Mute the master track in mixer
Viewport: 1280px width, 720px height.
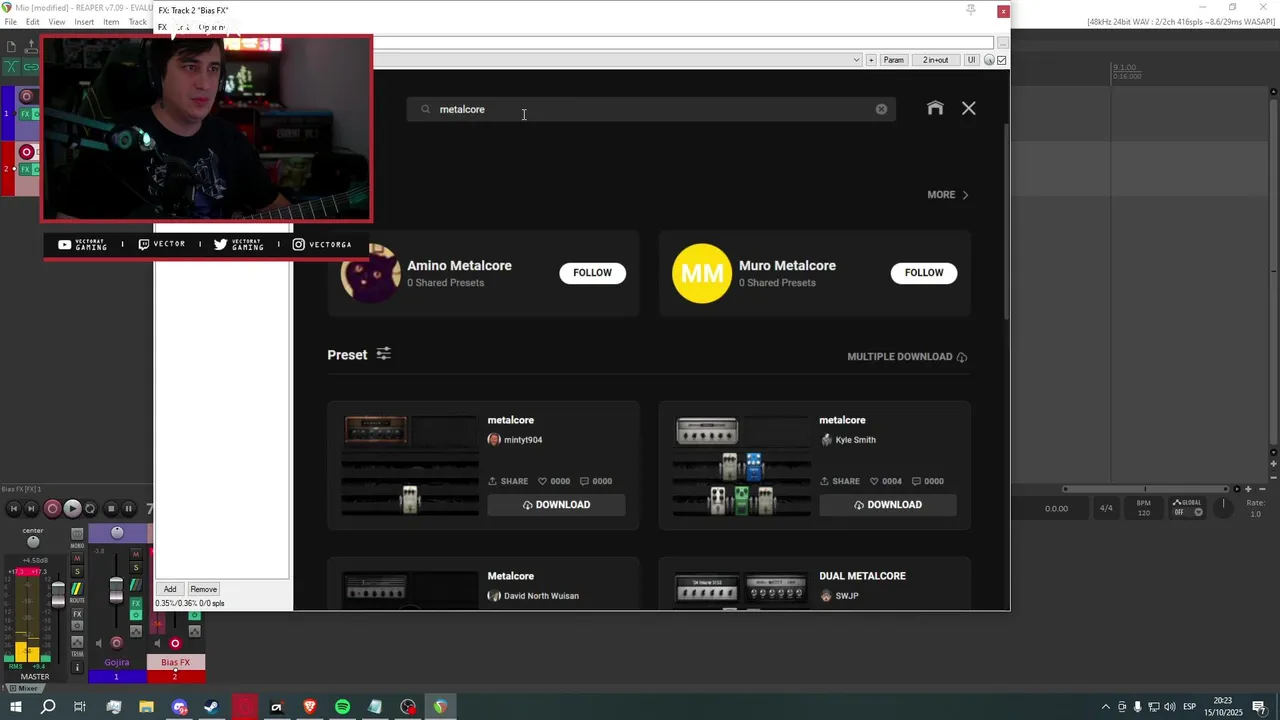pos(77,558)
